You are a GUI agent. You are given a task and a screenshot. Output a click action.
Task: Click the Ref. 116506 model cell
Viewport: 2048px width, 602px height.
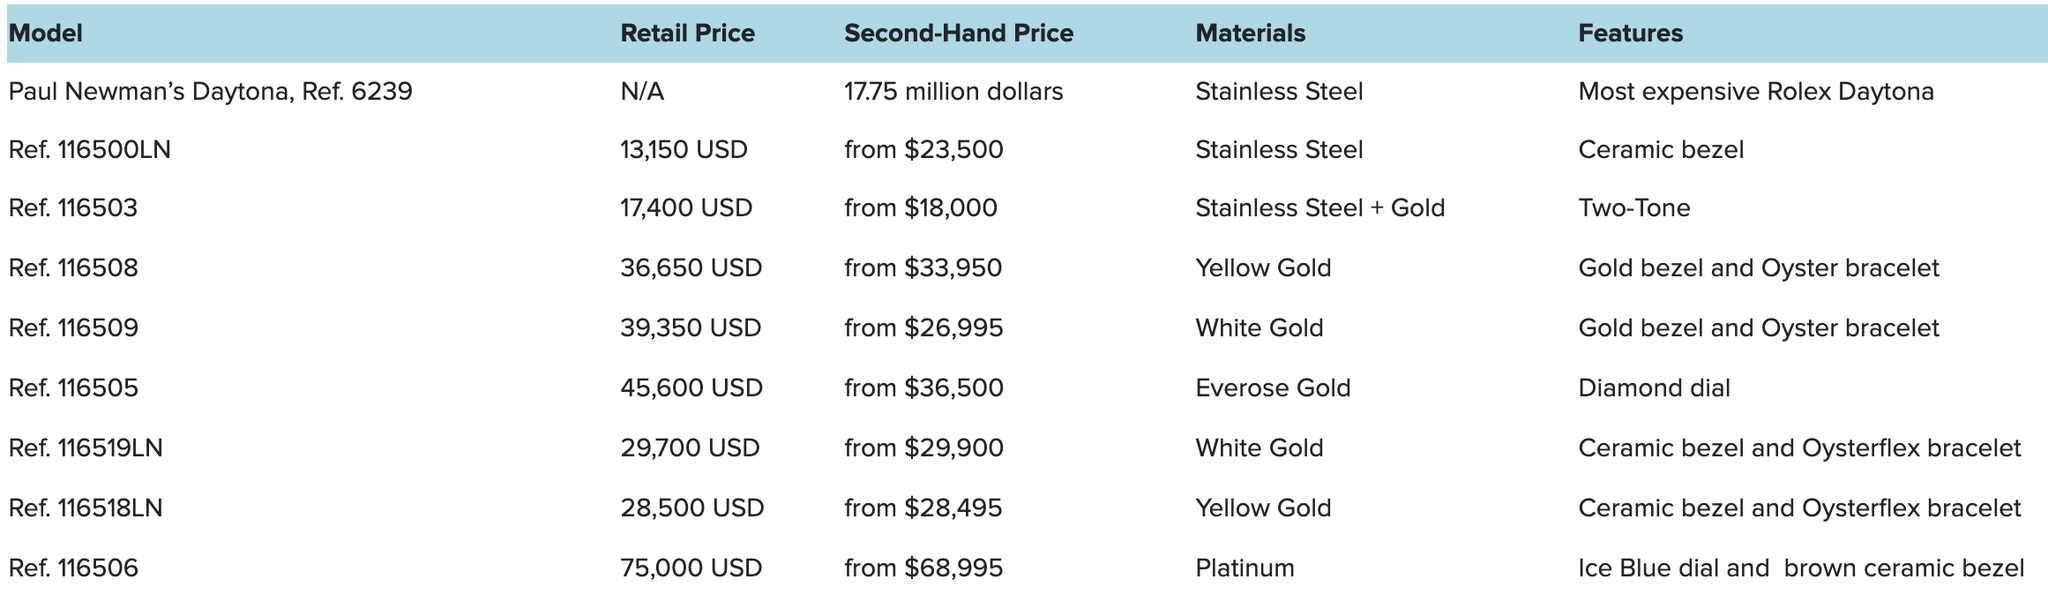coord(73,568)
